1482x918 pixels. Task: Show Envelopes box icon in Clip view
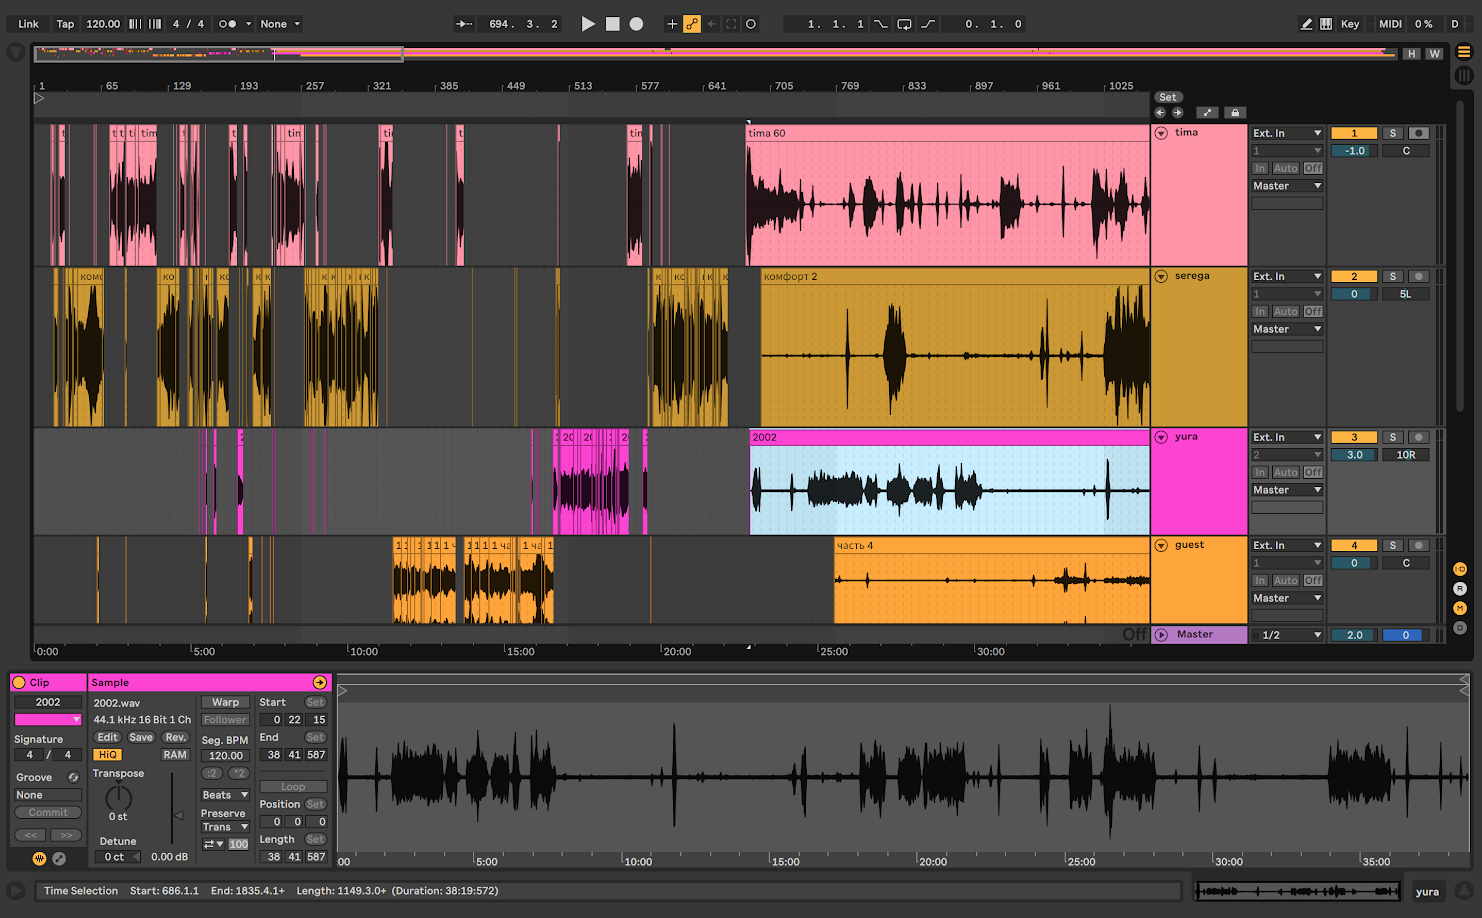59,858
